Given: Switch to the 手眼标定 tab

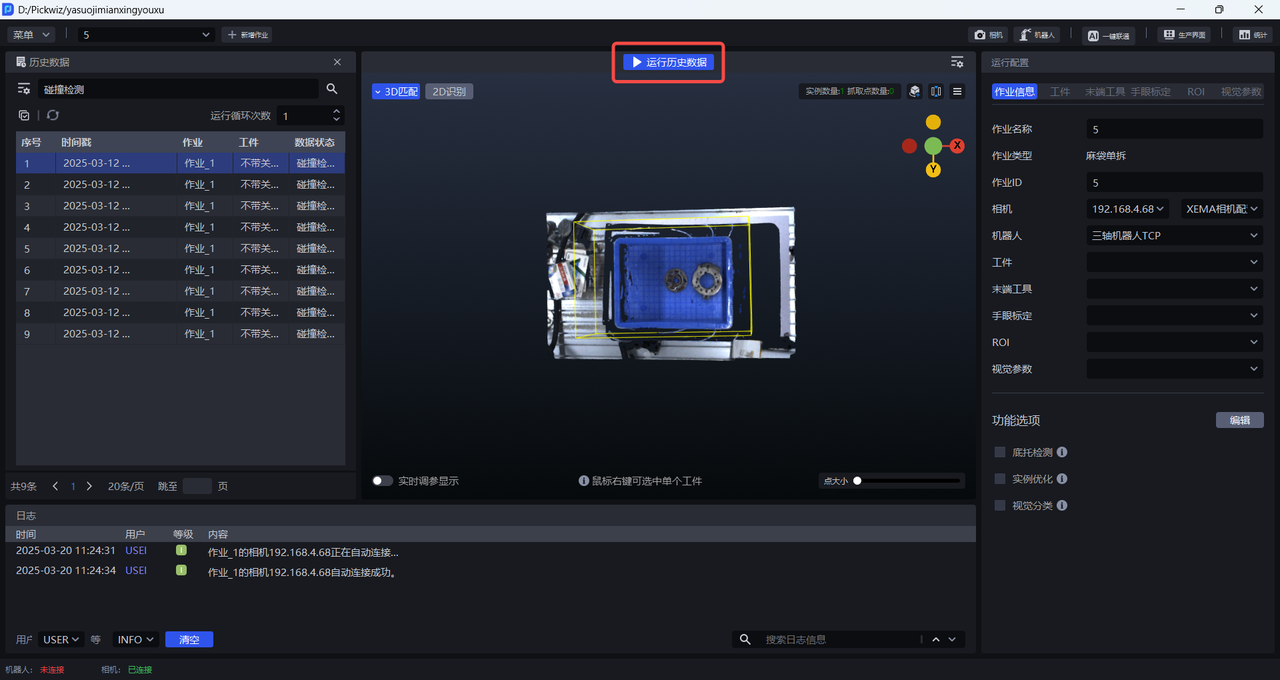Looking at the screenshot, I should coord(1150,91).
